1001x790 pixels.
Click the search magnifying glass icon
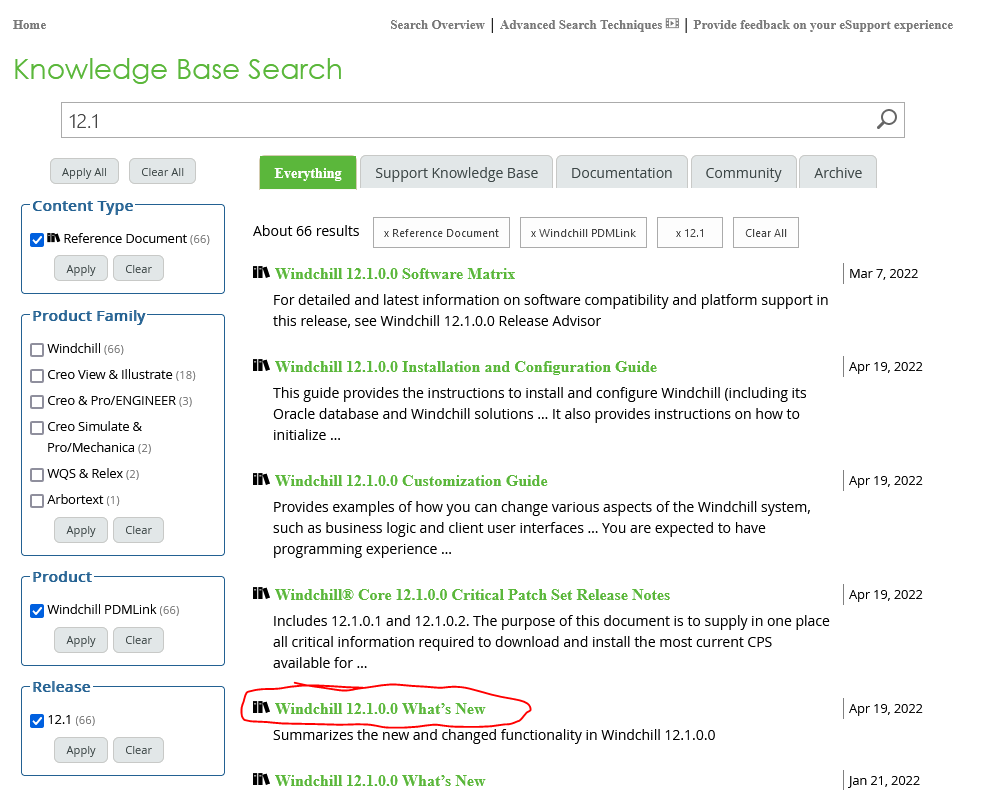tap(886, 120)
